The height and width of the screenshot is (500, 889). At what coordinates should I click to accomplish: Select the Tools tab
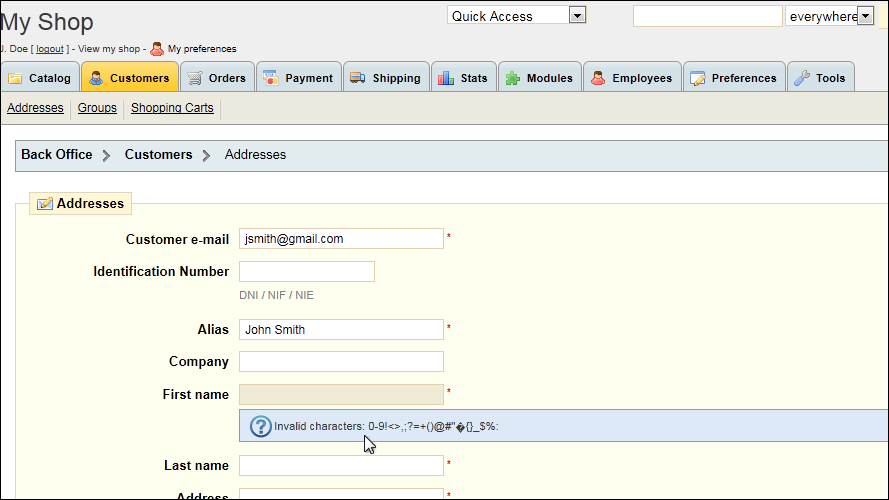tap(821, 77)
